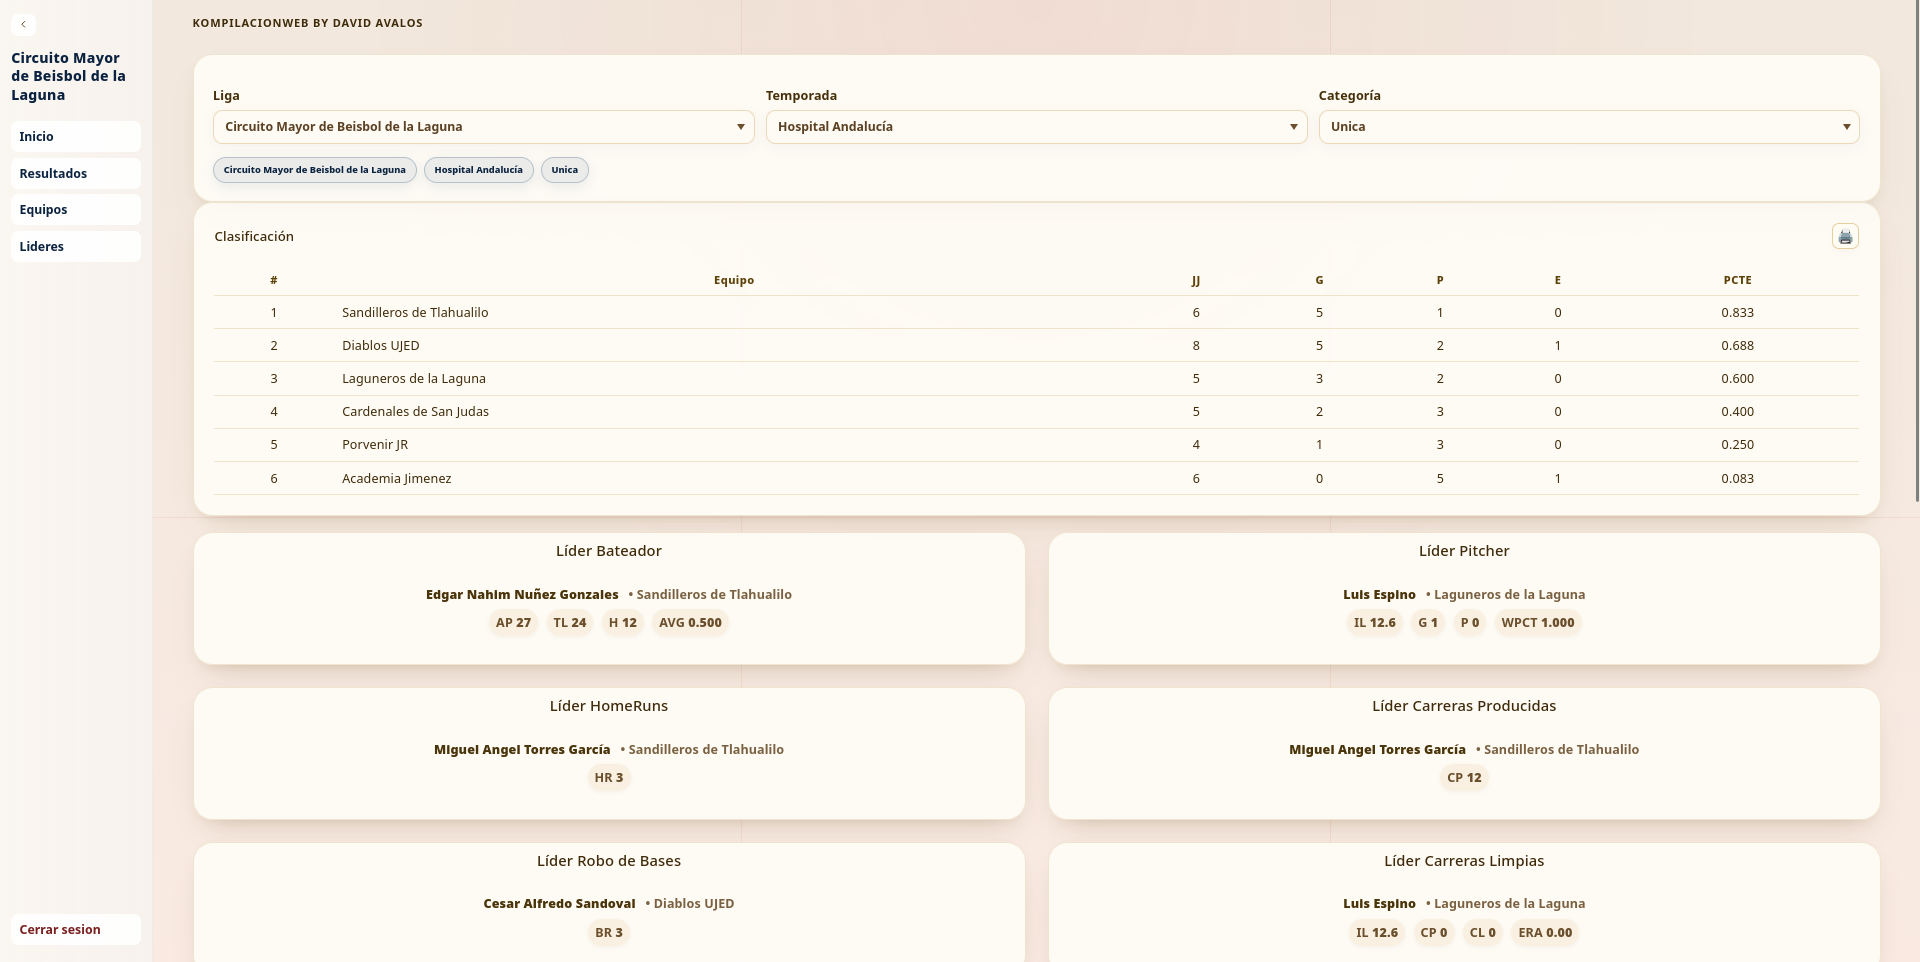1920x962 pixels.
Task: Select the Porvenir JR team row
Action: coord(1036,444)
